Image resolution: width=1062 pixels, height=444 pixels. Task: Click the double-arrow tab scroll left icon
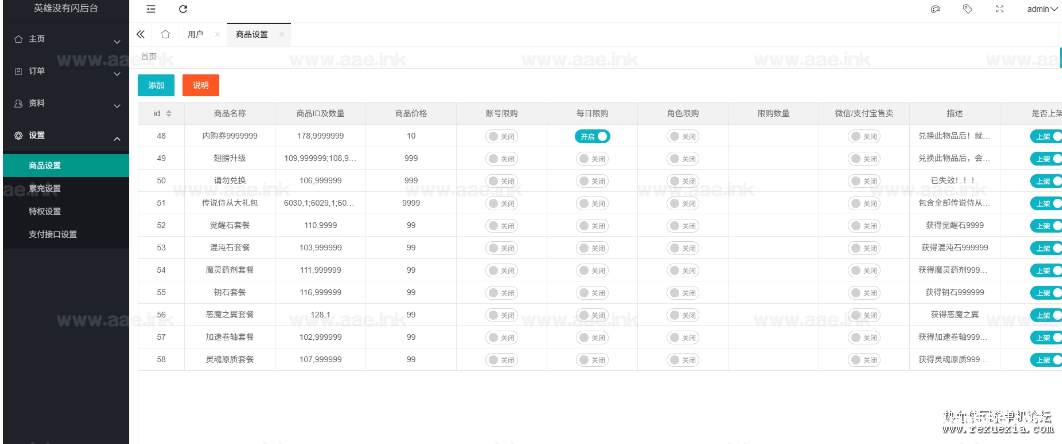[x=140, y=34]
